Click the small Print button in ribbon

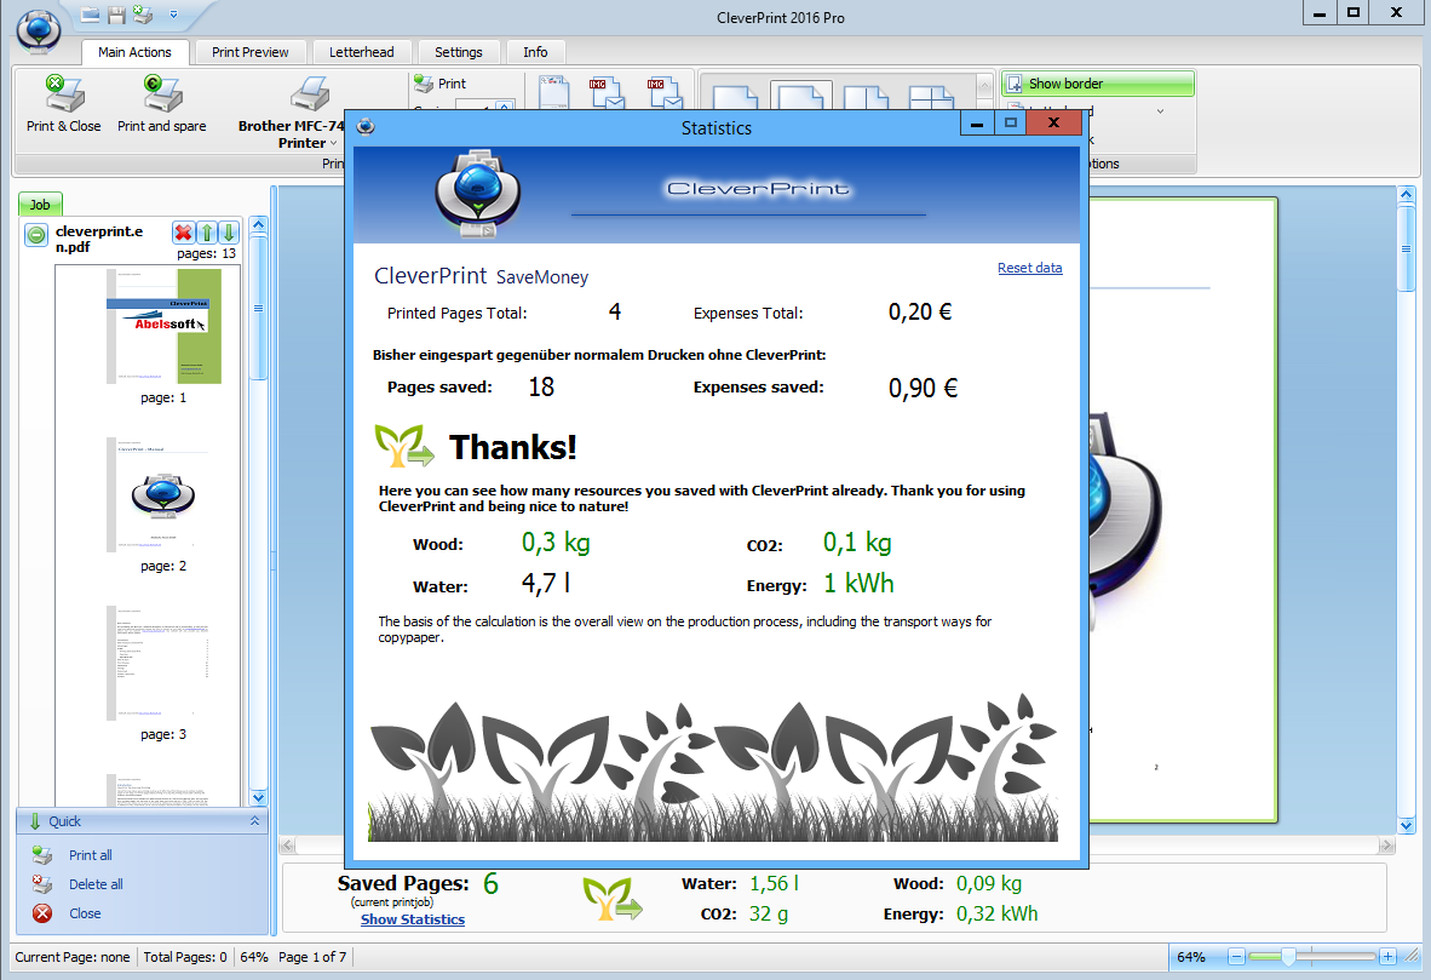click(x=440, y=84)
